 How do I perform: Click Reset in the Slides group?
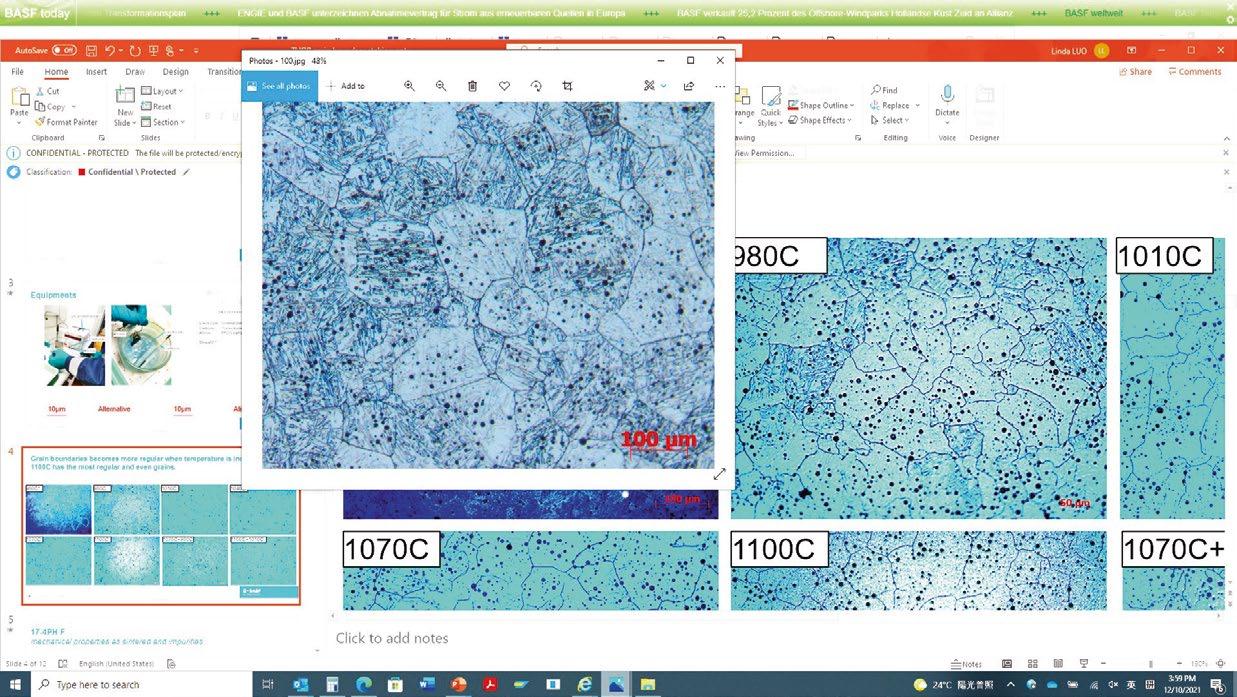(x=156, y=107)
